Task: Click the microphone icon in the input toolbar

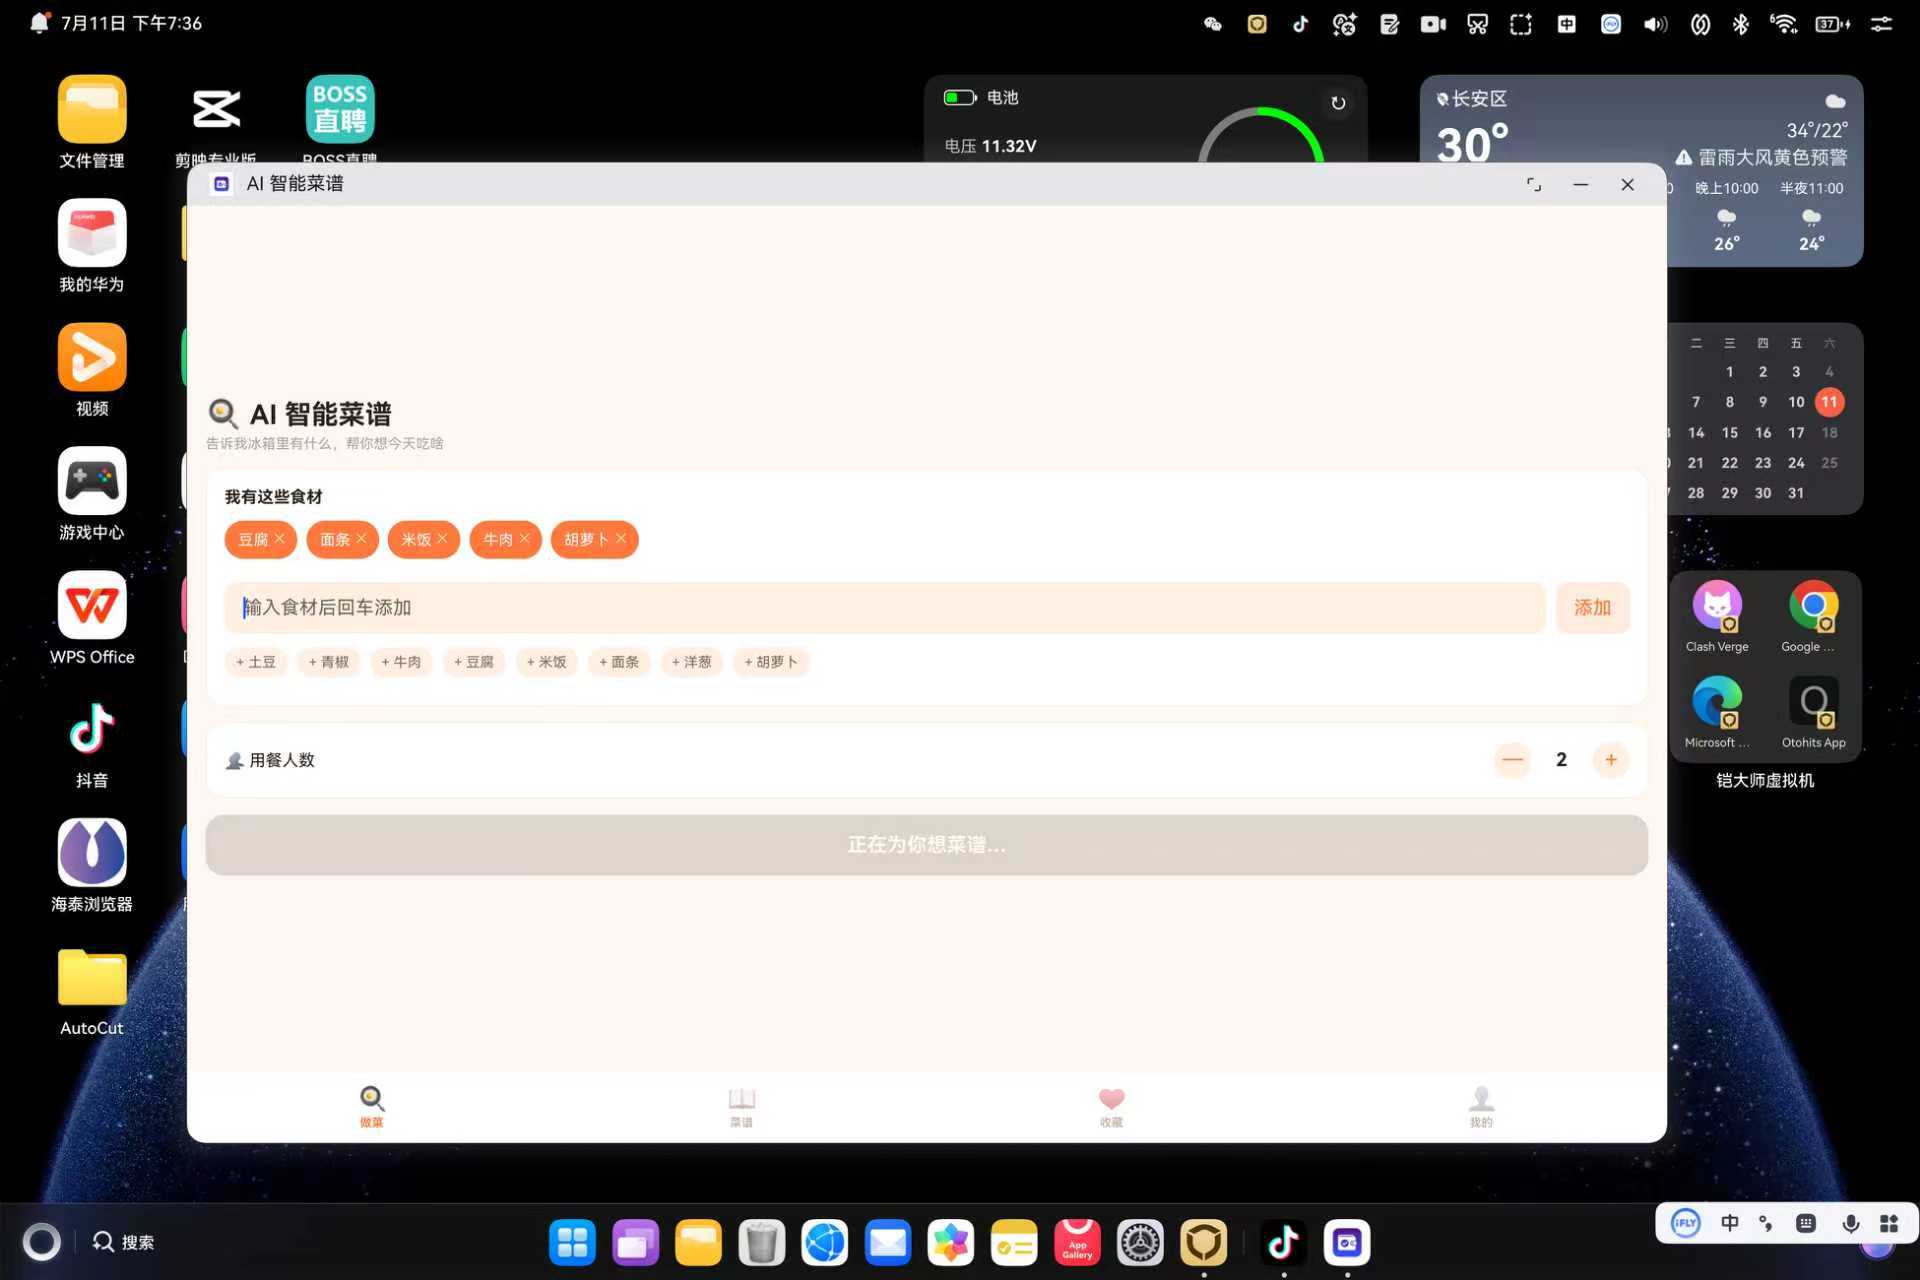Action: (1851, 1223)
